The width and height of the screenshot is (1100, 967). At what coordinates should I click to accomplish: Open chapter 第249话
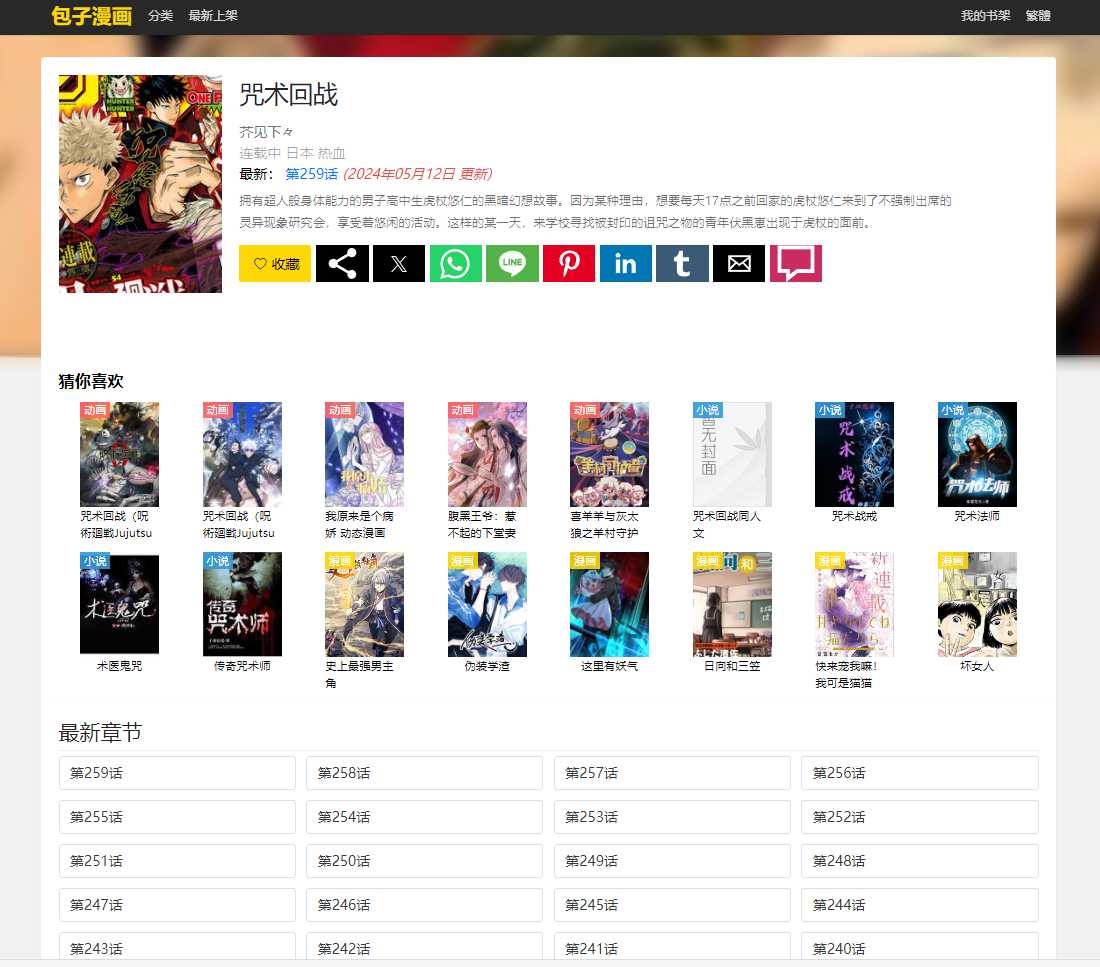point(672,860)
